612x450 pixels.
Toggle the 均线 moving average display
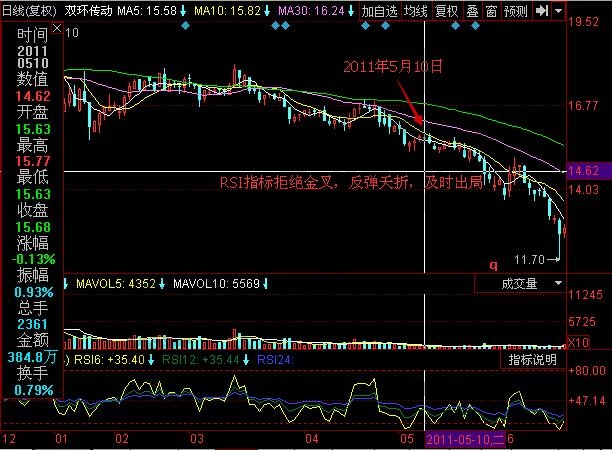(x=416, y=11)
